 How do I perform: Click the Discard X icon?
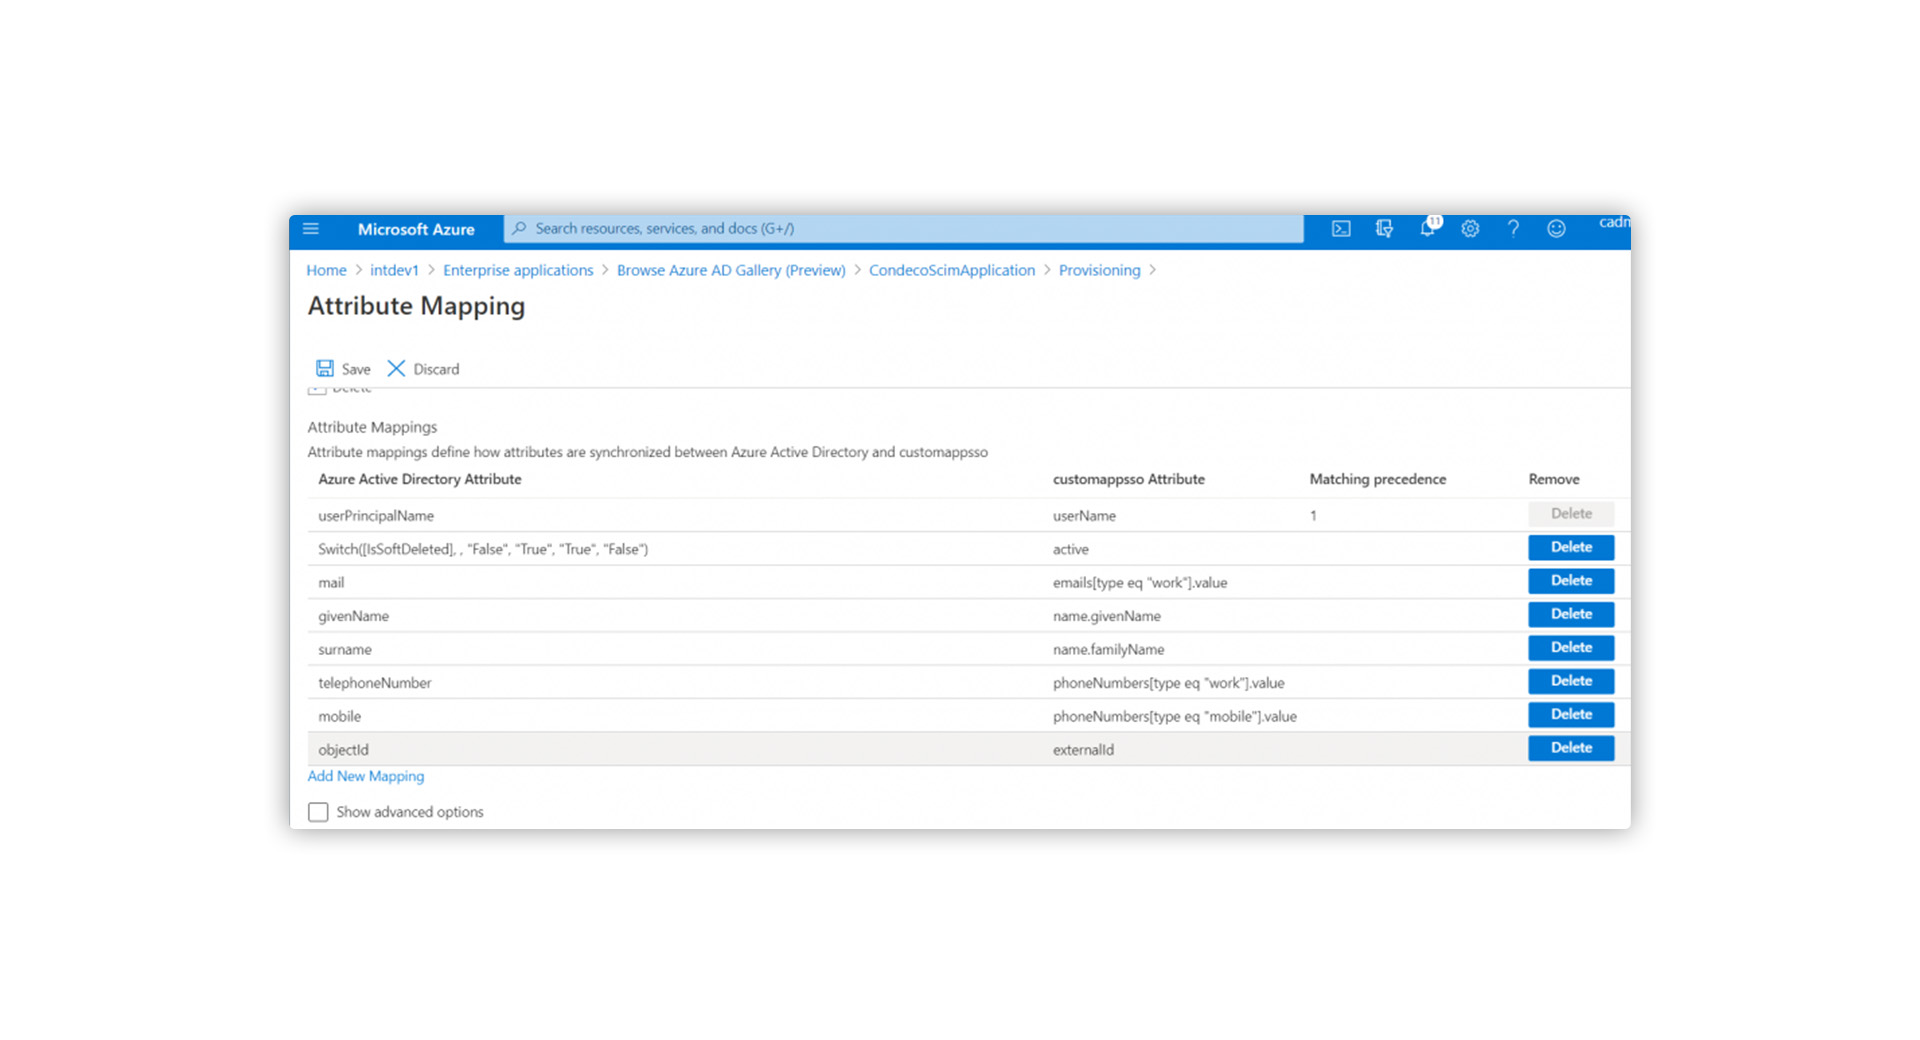(396, 368)
